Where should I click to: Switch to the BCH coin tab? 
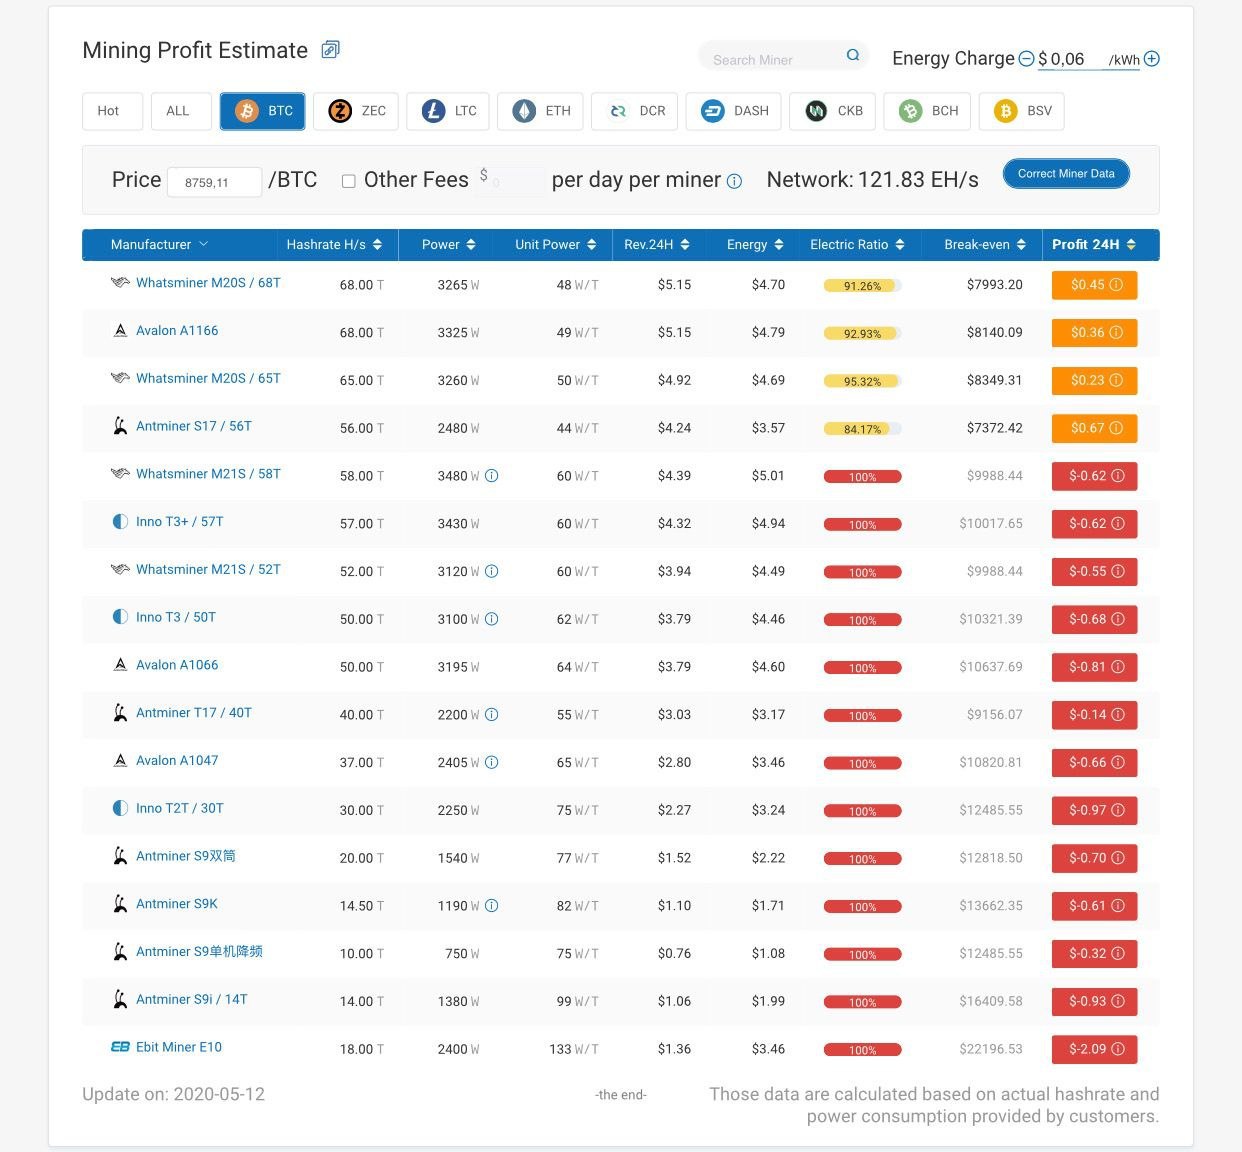coord(928,111)
